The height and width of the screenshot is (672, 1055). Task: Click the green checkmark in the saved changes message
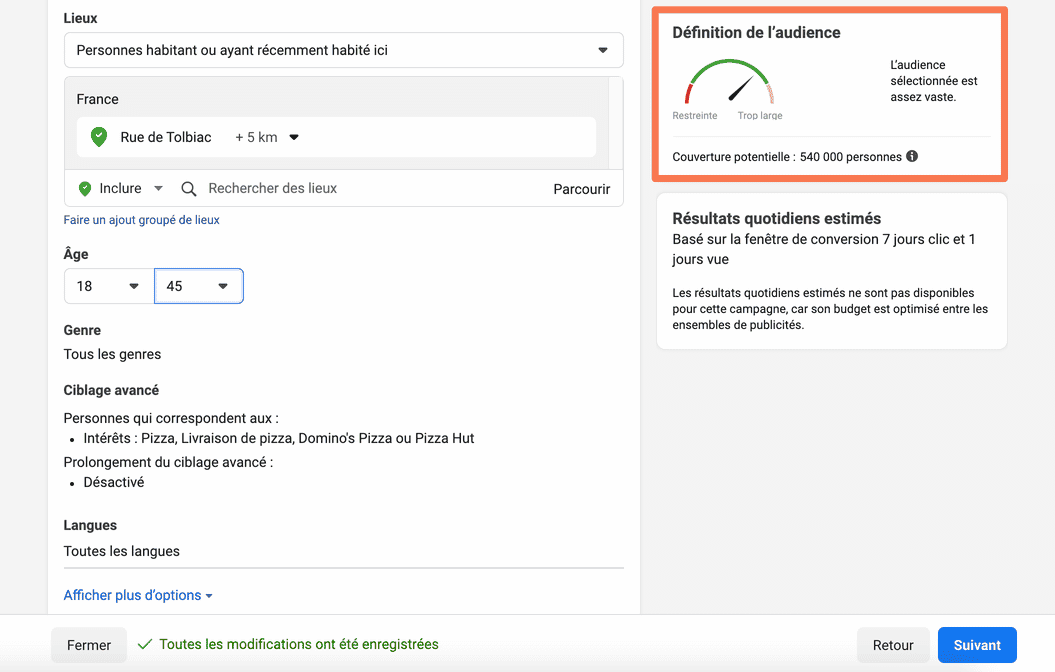(145, 645)
